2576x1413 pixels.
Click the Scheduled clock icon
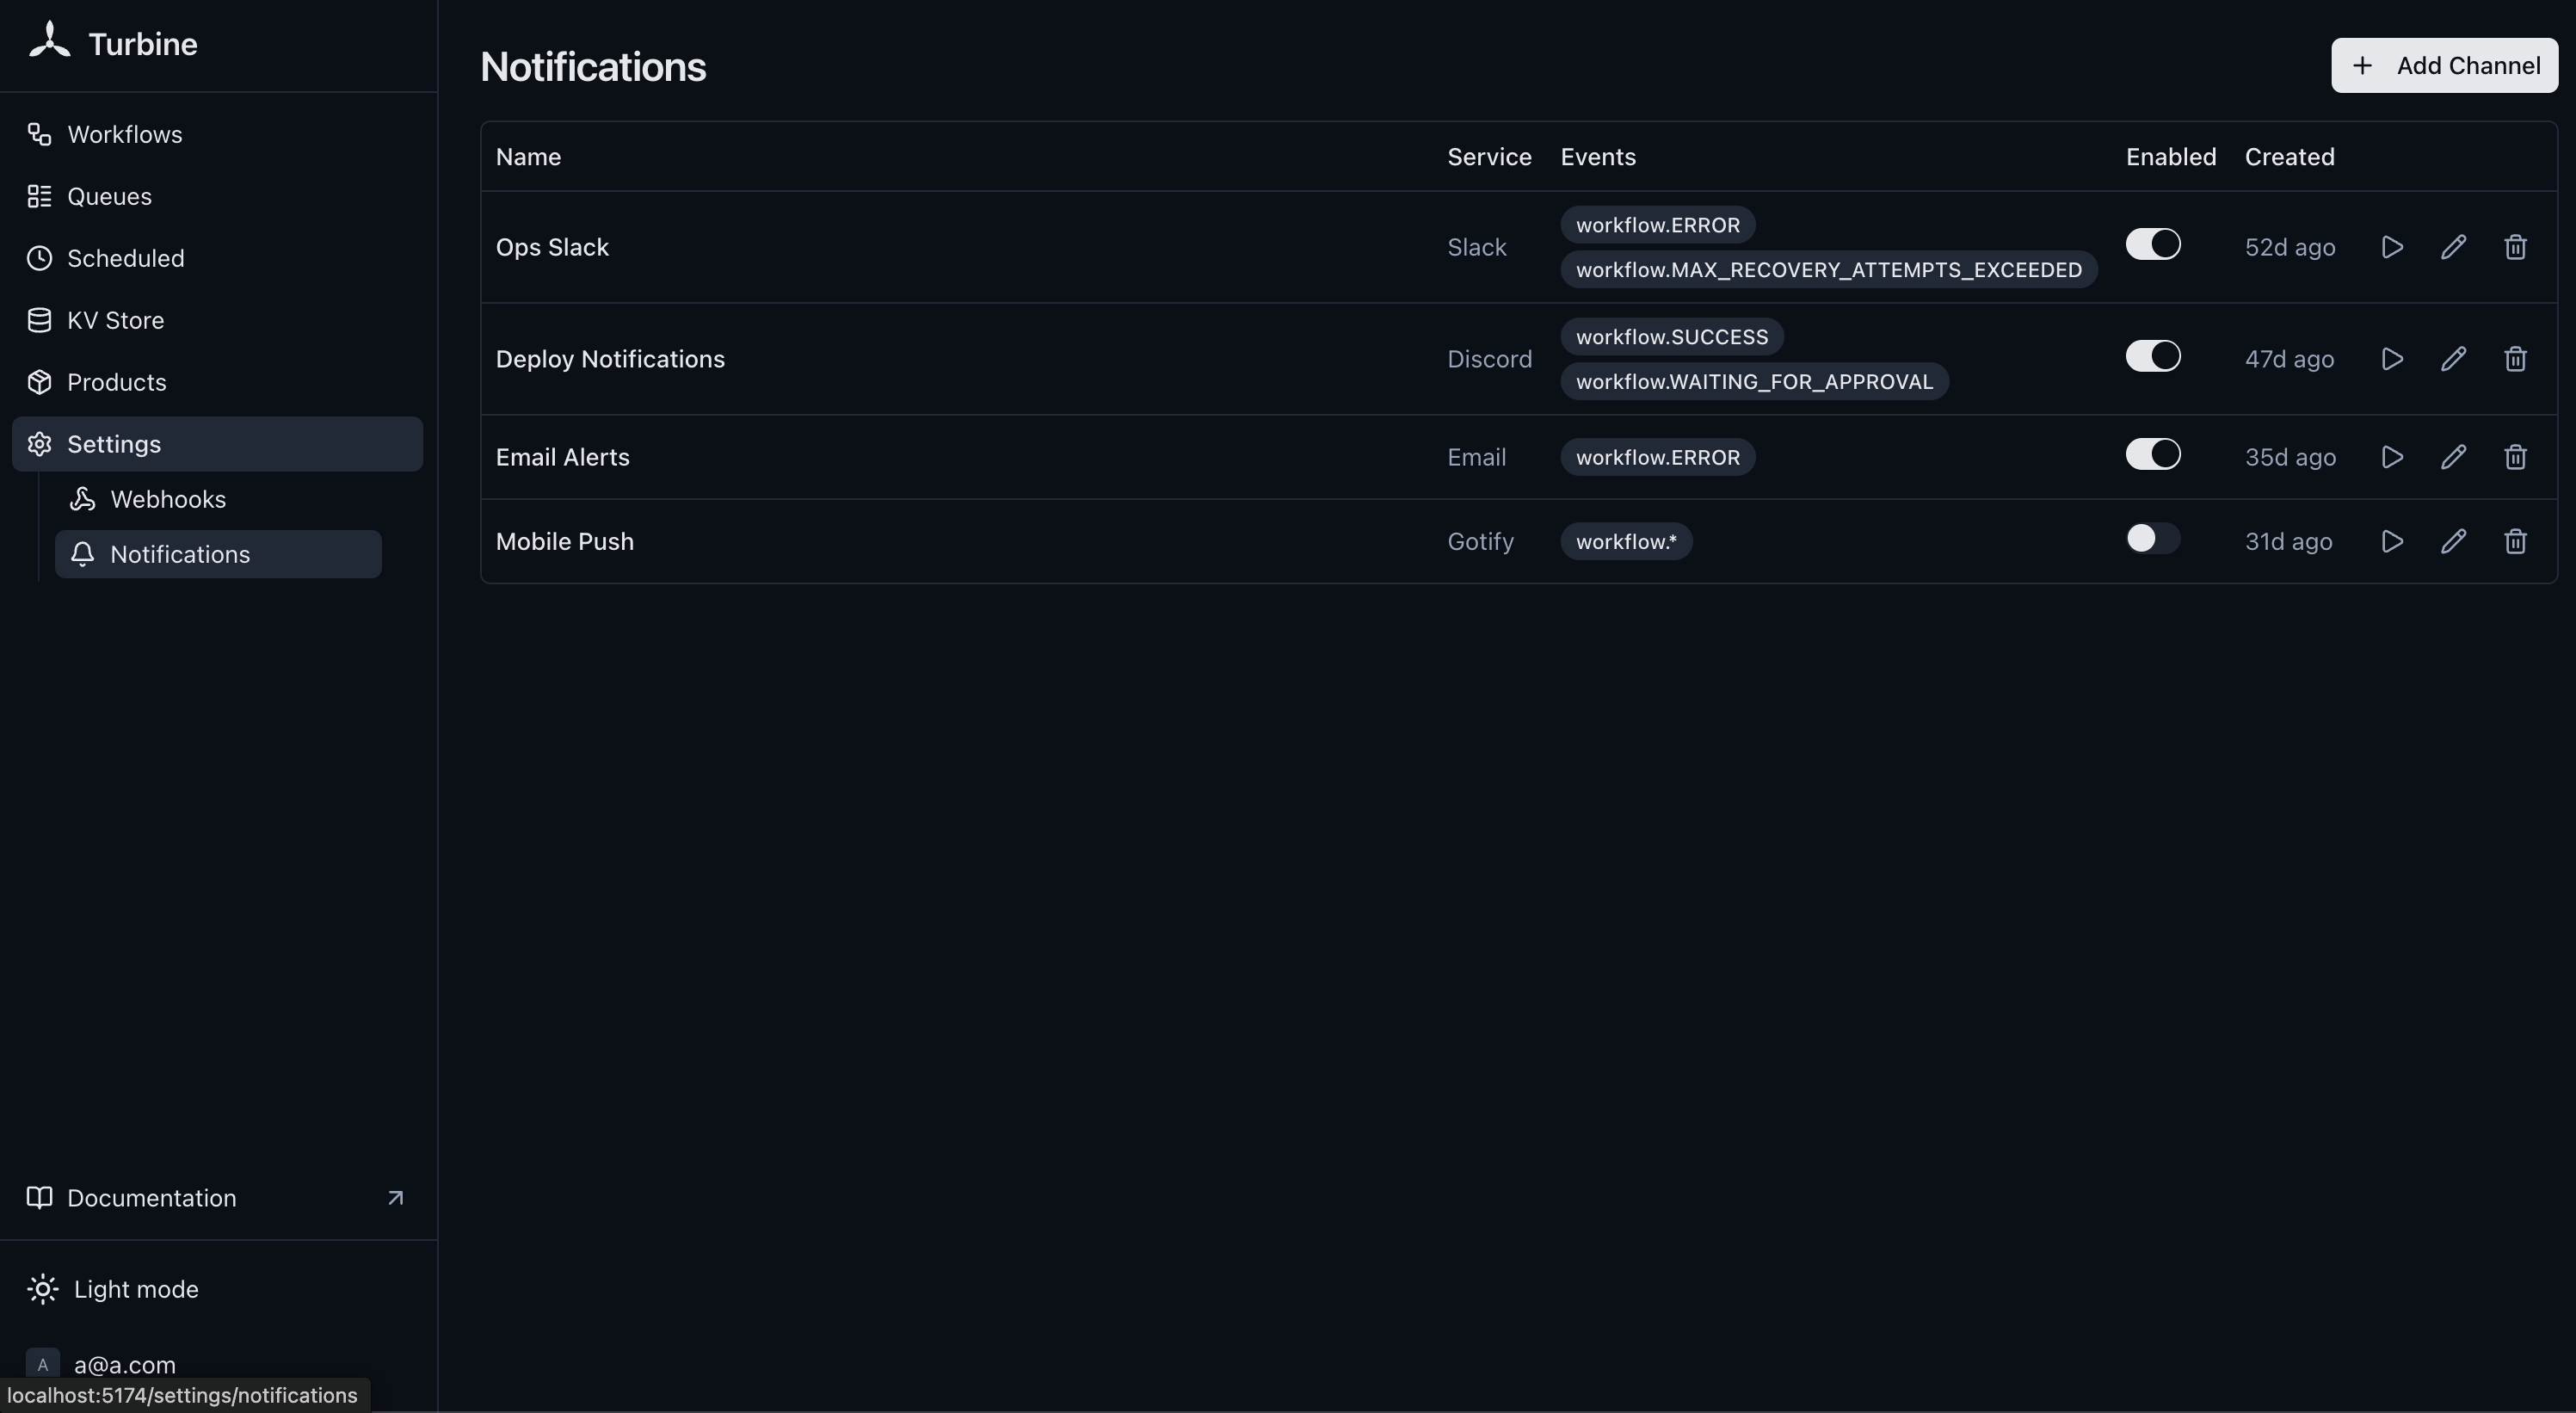pos(39,258)
